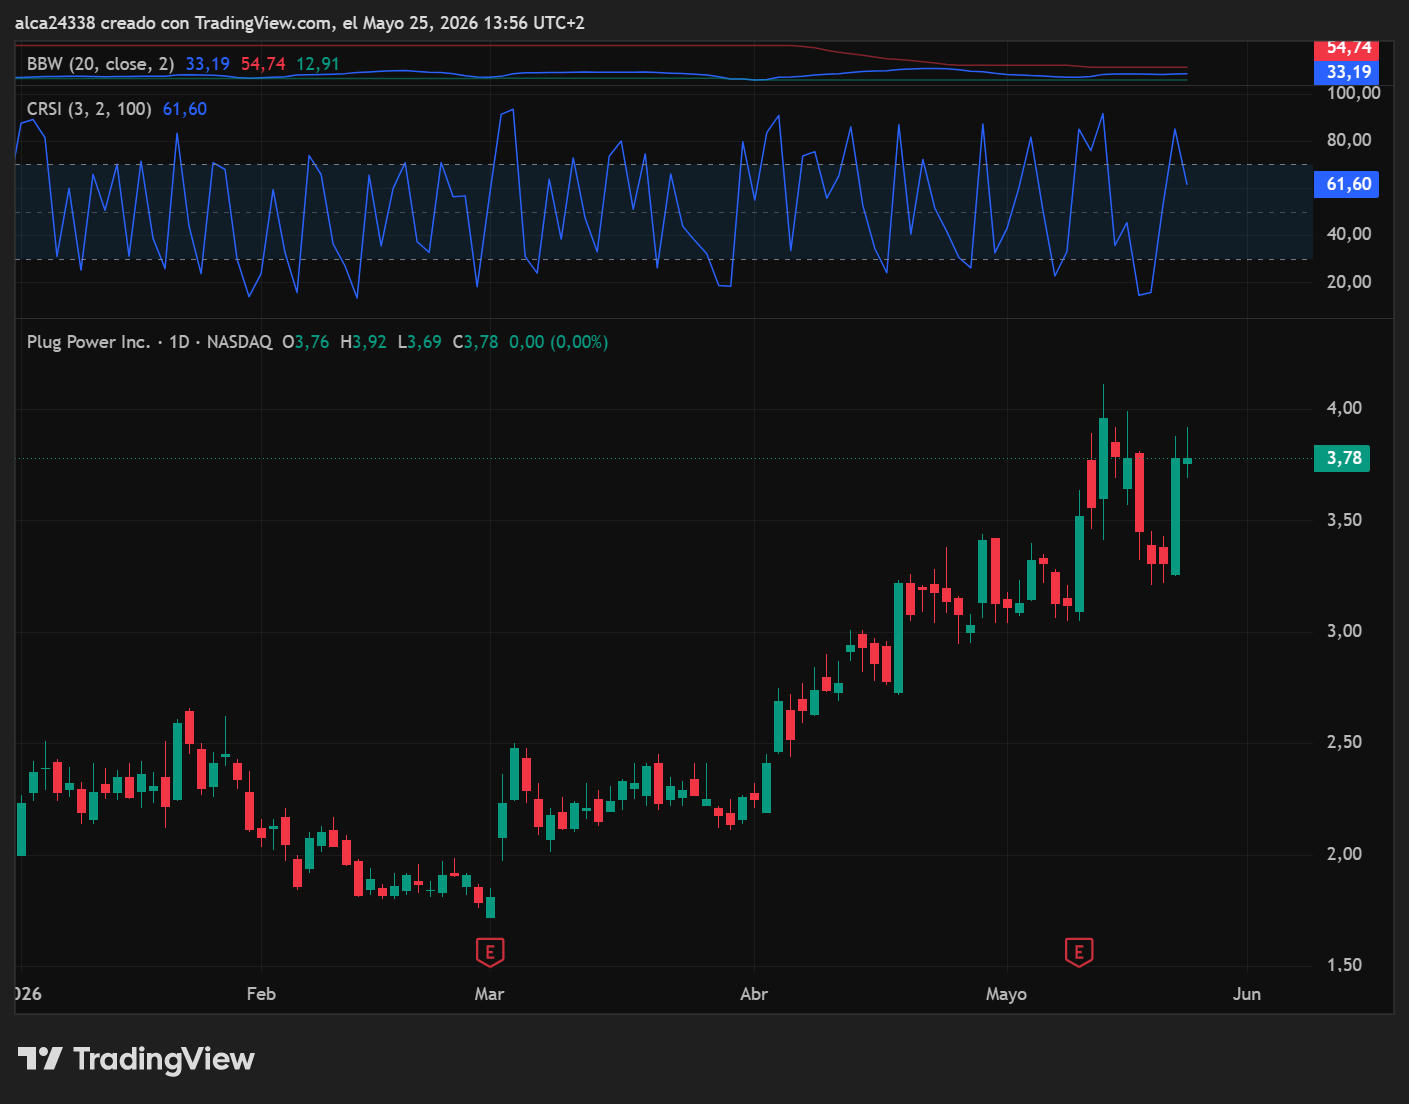Click the March earnings "E" marker
This screenshot has width=1409, height=1104.
click(489, 952)
